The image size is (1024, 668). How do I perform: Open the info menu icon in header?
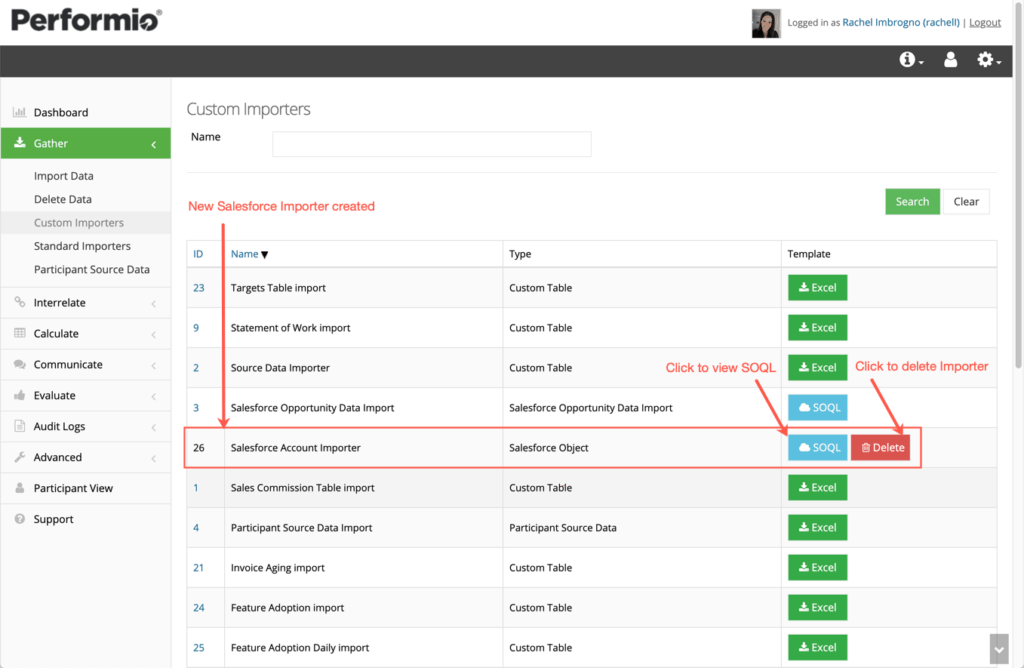910,60
